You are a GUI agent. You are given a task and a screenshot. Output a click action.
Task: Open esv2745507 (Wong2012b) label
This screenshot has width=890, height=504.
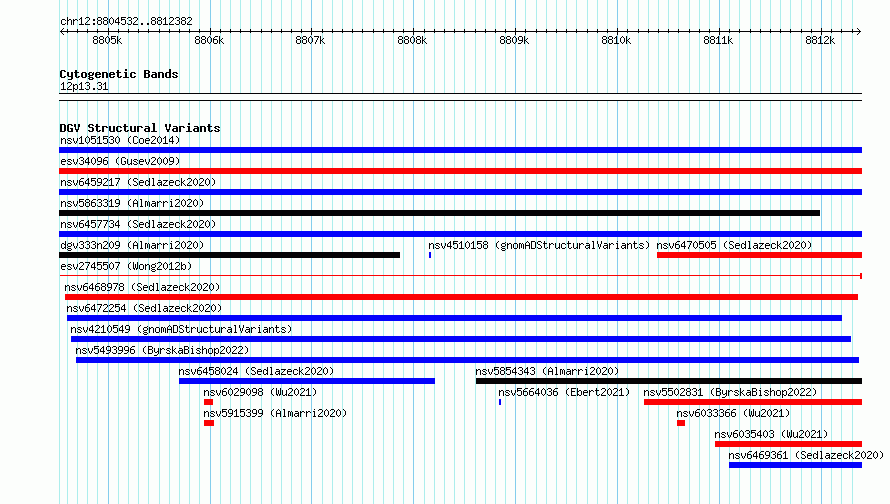click(x=126, y=266)
